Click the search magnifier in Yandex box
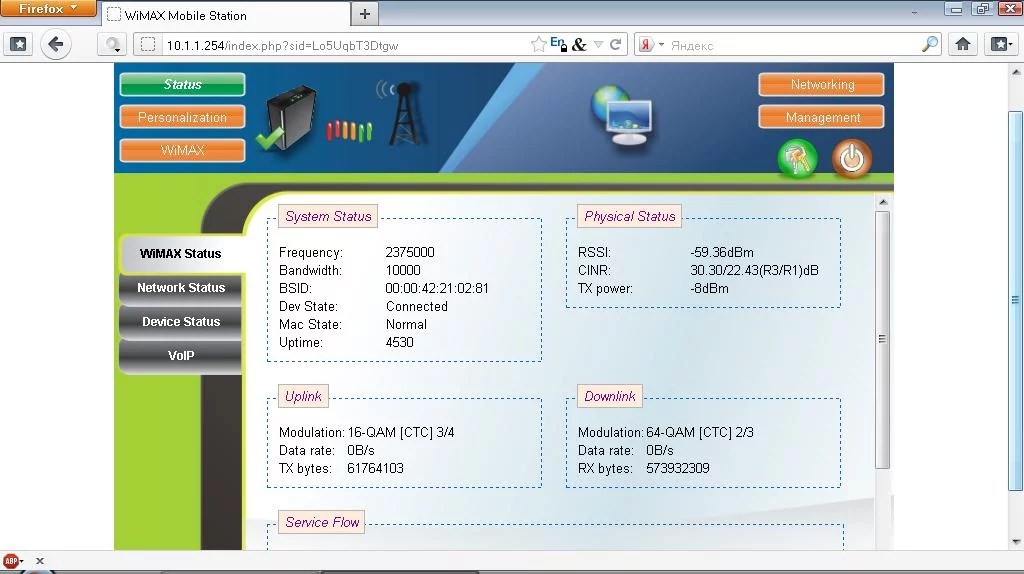1024x574 pixels. [x=929, y=44]
